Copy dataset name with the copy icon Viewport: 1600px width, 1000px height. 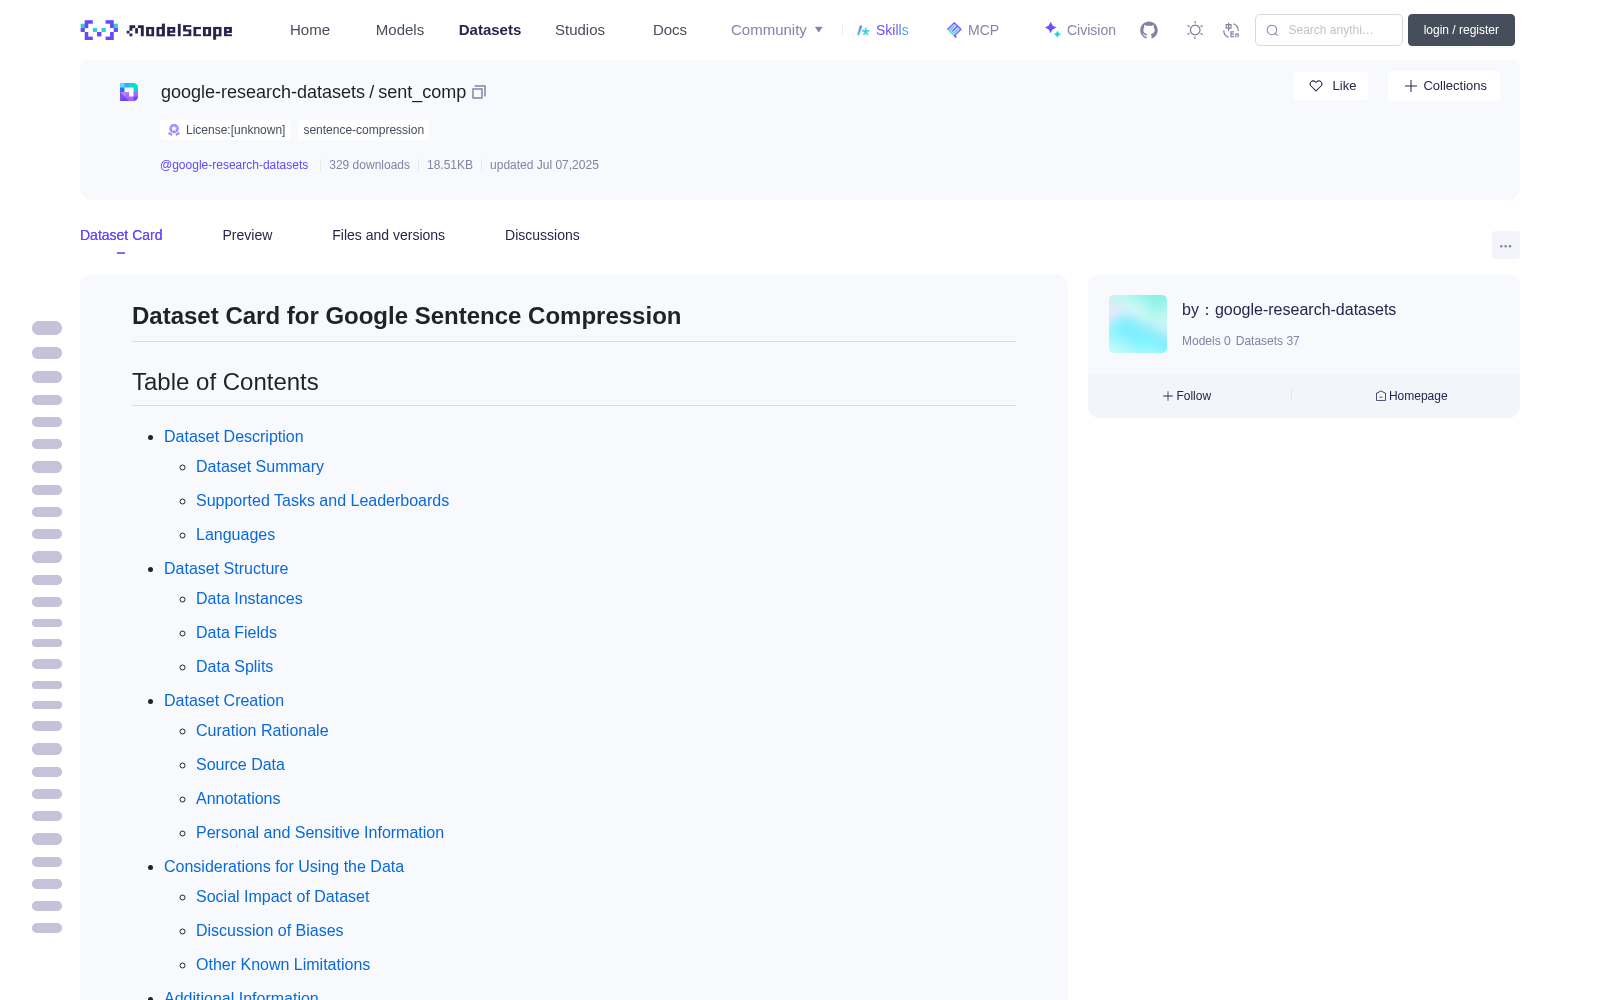[479, 92]
